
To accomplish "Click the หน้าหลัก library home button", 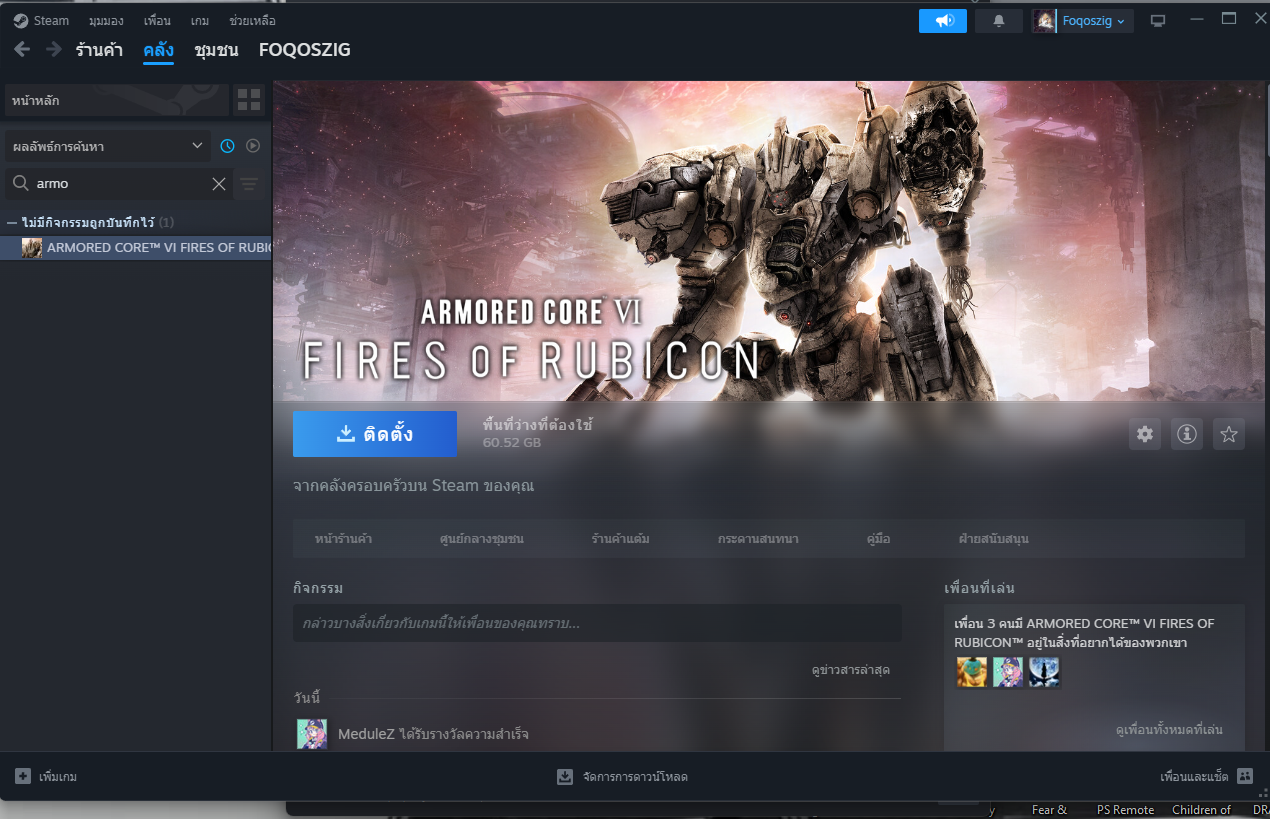I will [118, 100].
